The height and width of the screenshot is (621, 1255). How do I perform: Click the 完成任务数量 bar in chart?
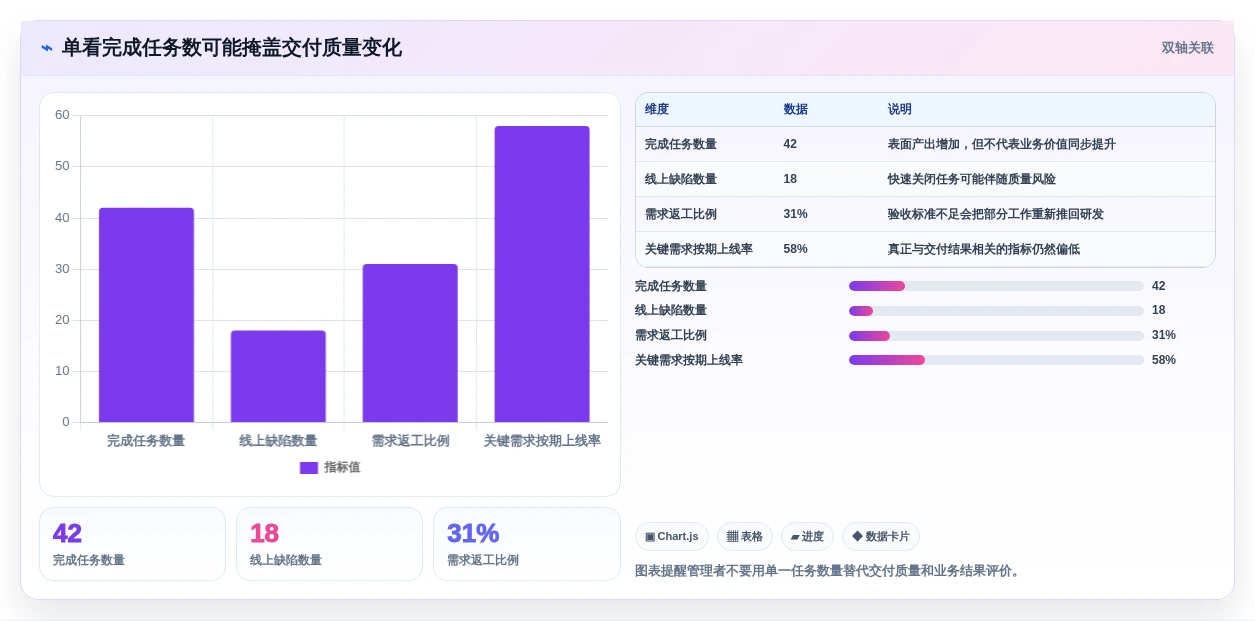(146, 315)
